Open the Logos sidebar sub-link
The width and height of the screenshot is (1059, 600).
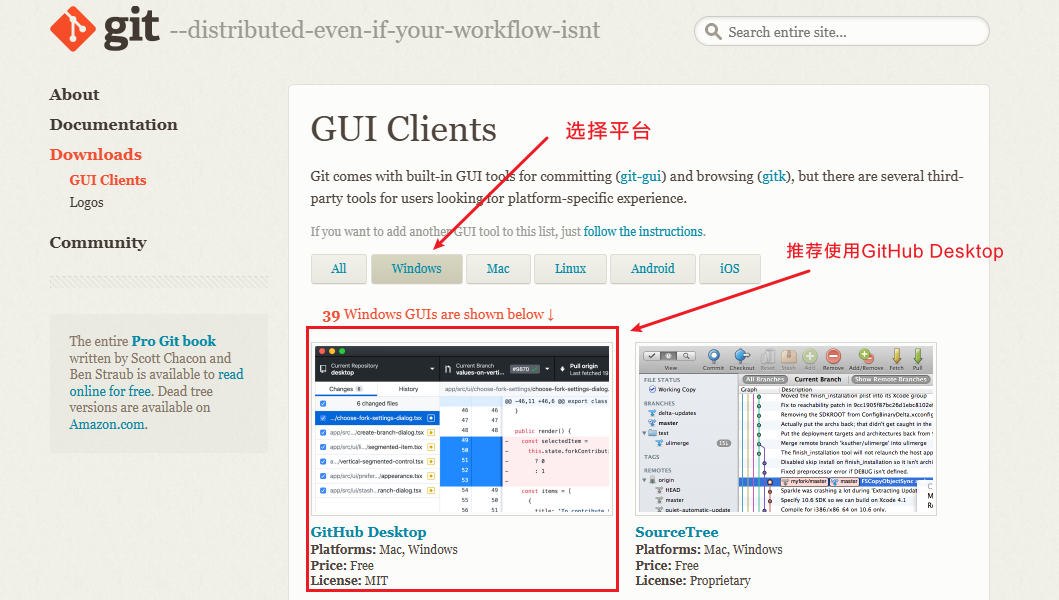pos(86,203)
